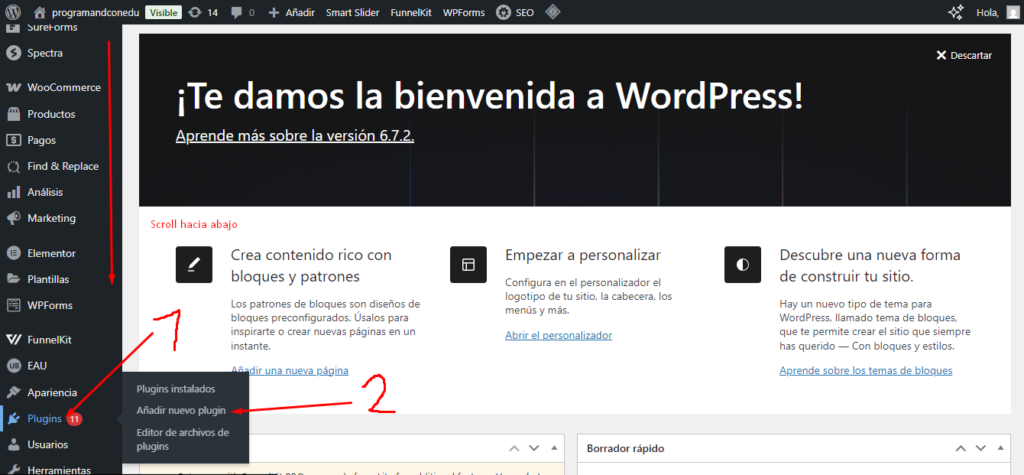Open Pagos in the sidebar
Viewport: 1024px width, 475px height.
coord(41,140)
